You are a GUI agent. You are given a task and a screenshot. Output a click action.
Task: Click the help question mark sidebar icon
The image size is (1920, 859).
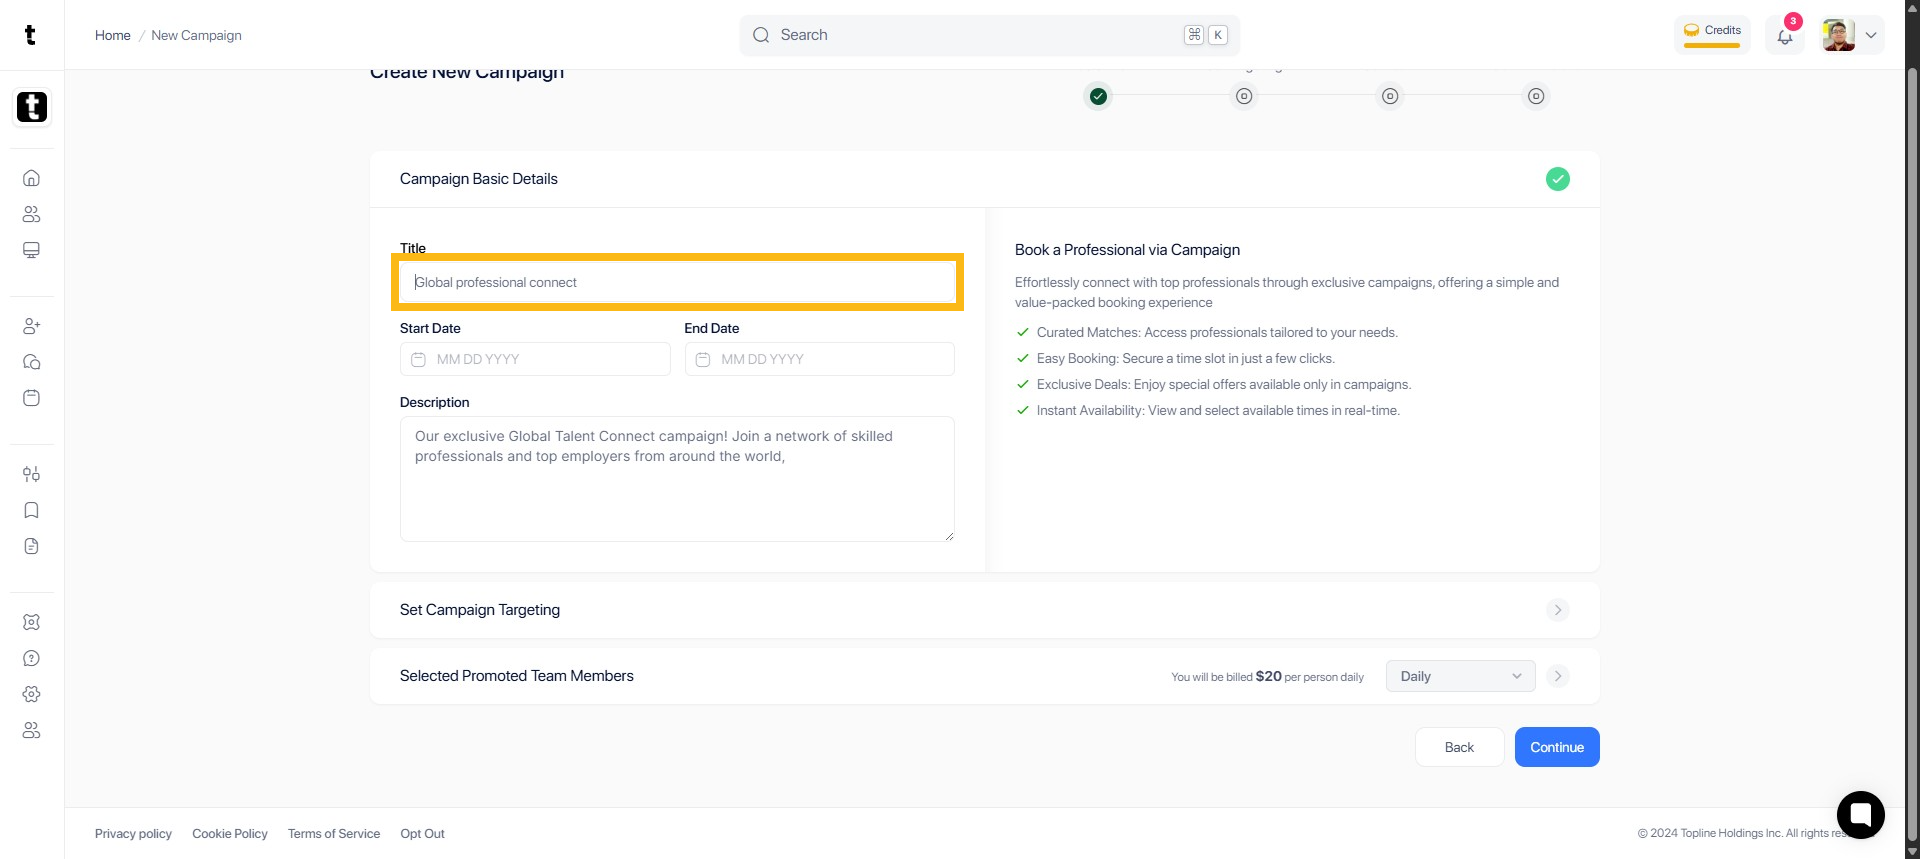[32, 658]
